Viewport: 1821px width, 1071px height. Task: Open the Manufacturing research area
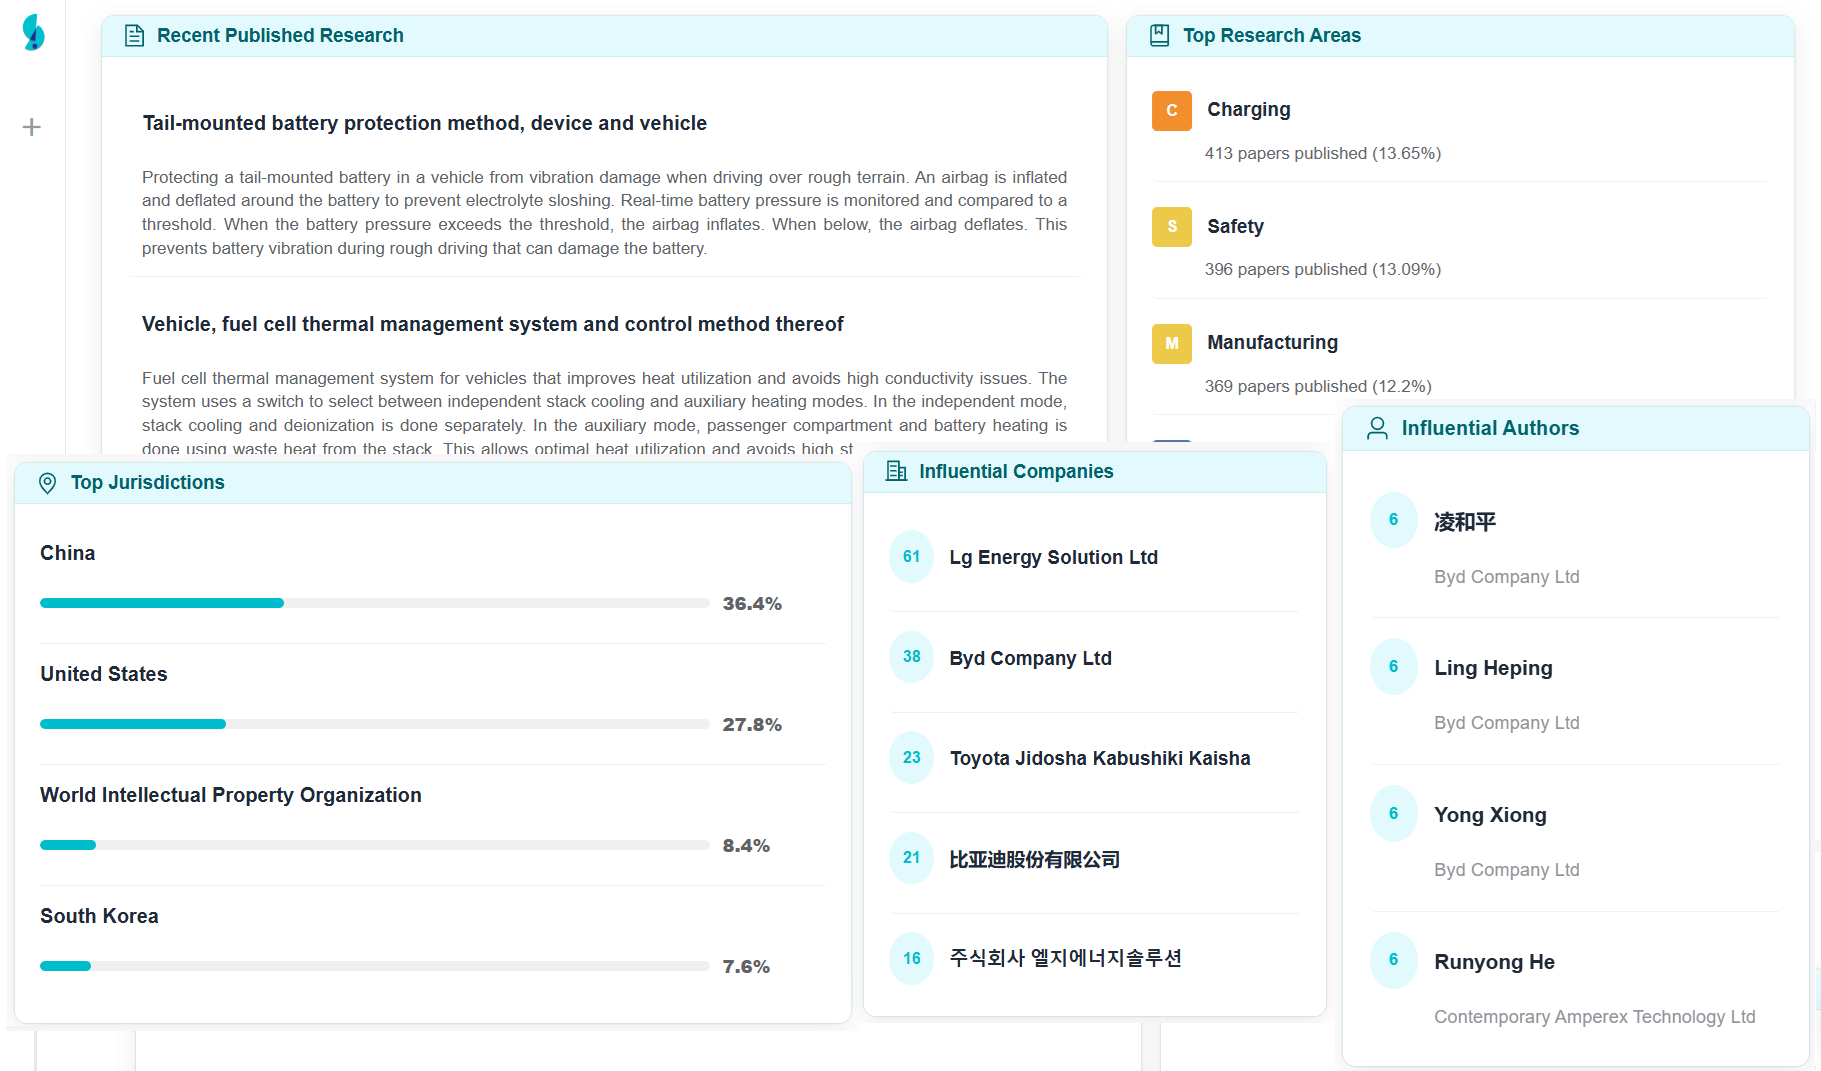1272,342
